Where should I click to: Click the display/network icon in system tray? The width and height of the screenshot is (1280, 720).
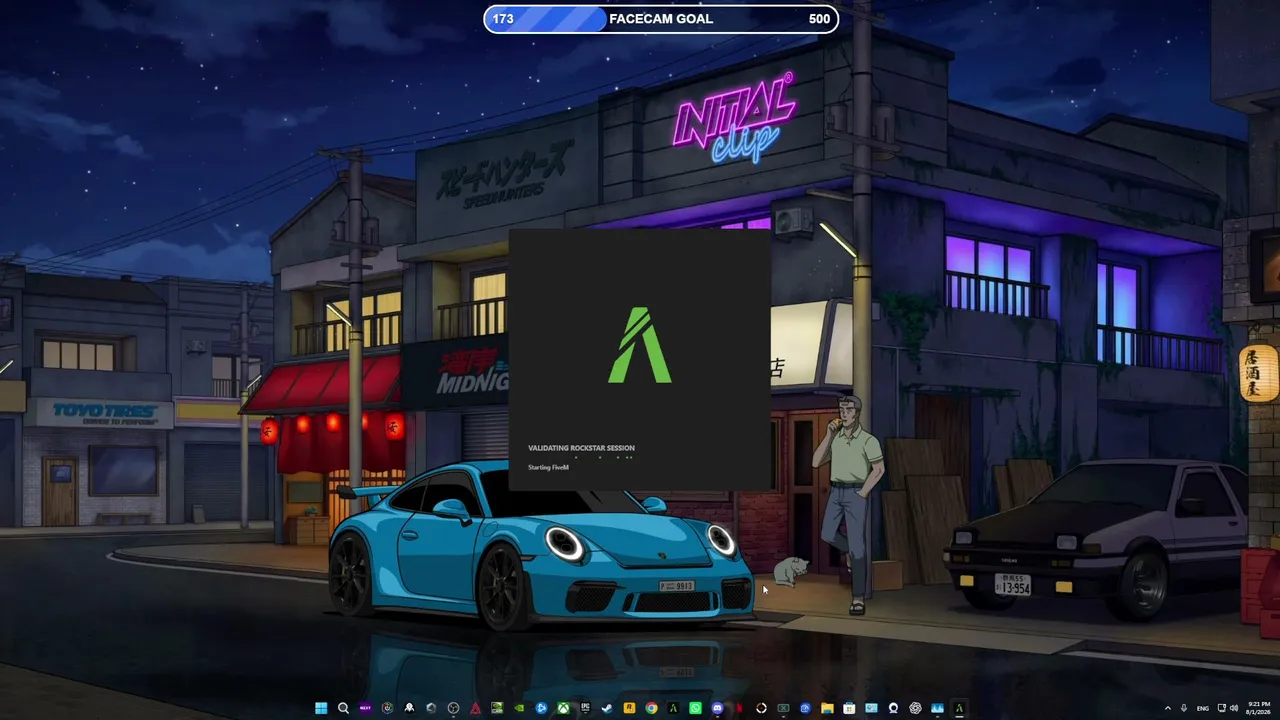(1222, 708)
